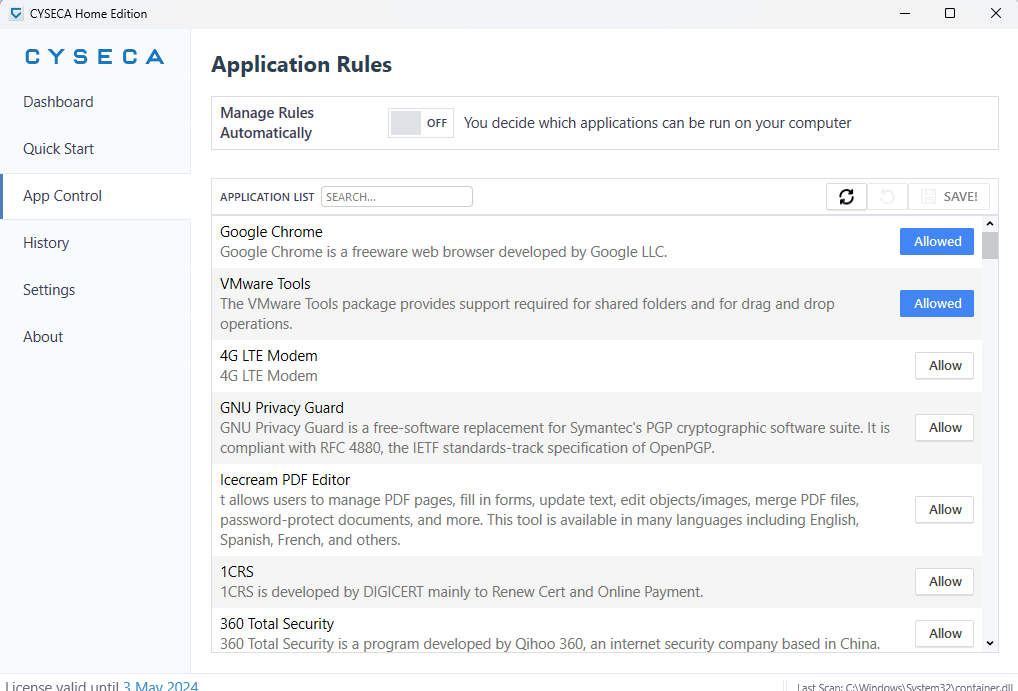1018x691 pixels.
Task: Click the undo changes icon
Action: click(x=887, y=197)
